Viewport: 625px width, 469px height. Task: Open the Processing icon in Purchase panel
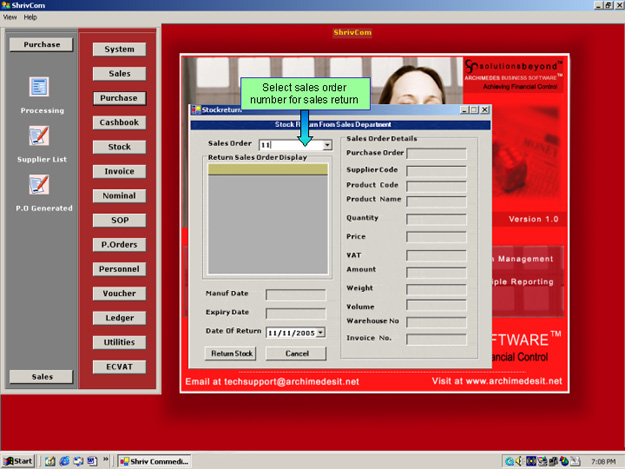[40, 88]
